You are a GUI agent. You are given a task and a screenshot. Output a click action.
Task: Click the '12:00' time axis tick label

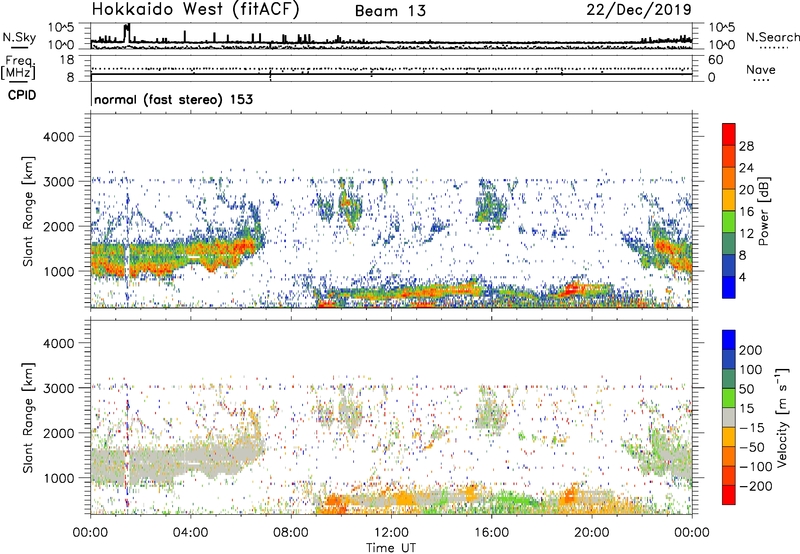[391, 533]
